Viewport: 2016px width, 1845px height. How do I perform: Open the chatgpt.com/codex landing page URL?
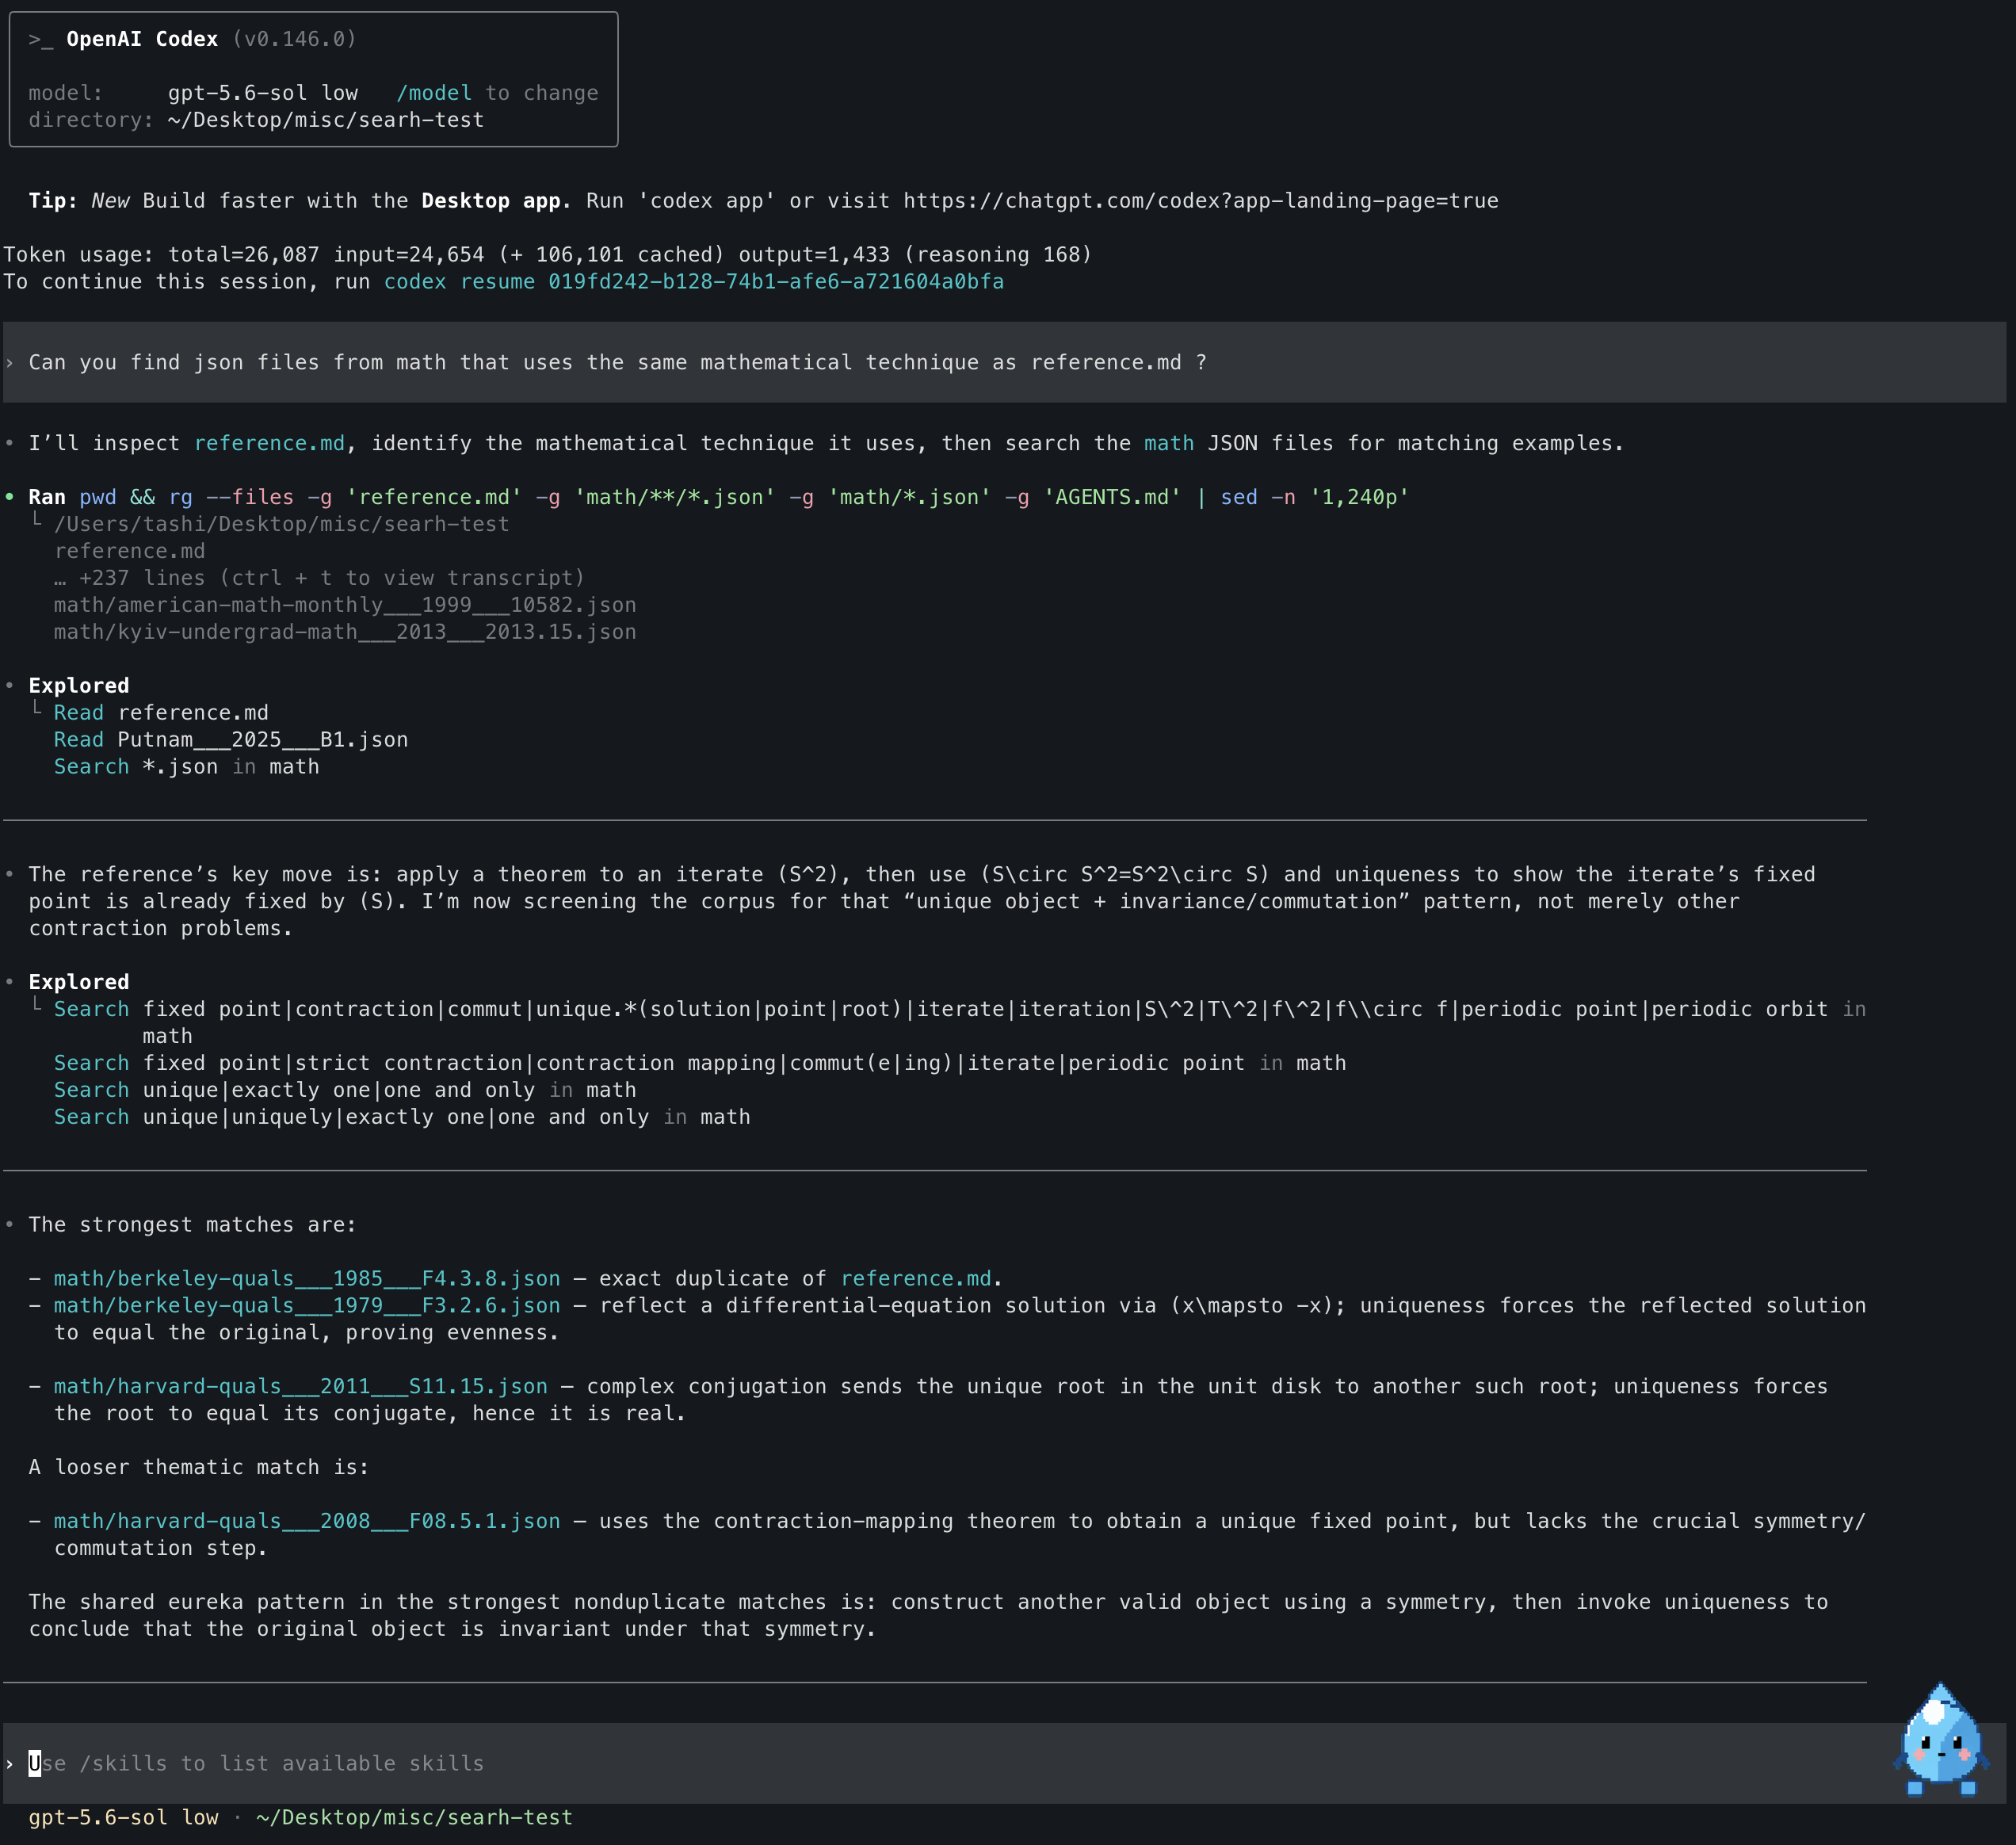[1200, 201]
